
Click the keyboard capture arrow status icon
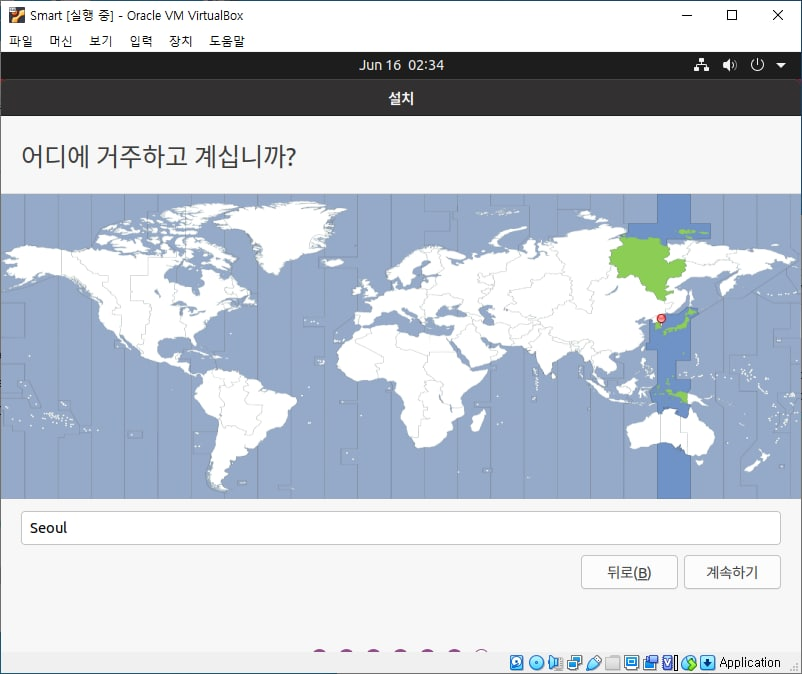coord(707,663)
